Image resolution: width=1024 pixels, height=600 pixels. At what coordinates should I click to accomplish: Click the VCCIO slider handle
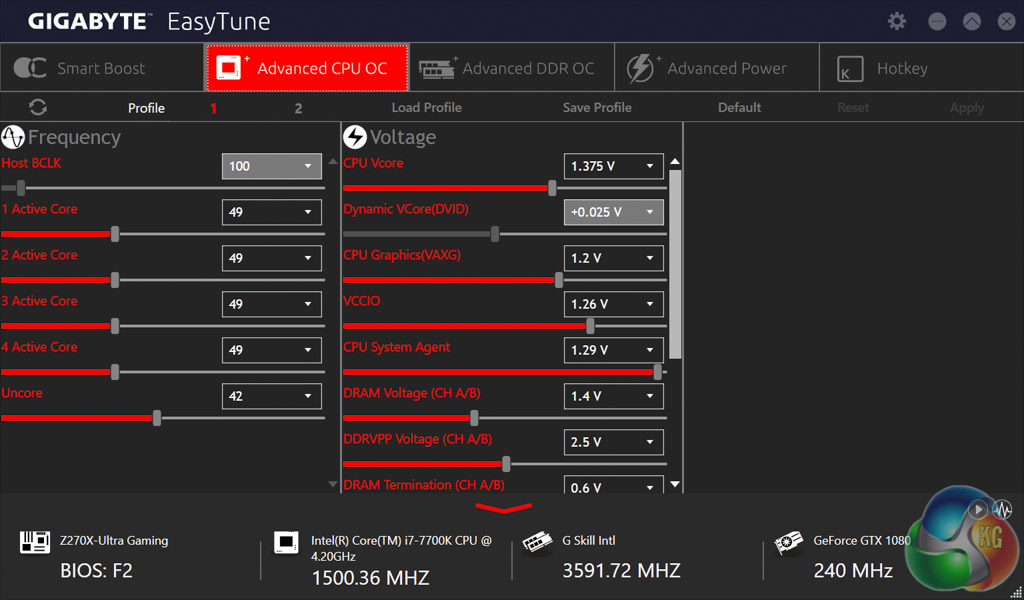coord(590,326)
